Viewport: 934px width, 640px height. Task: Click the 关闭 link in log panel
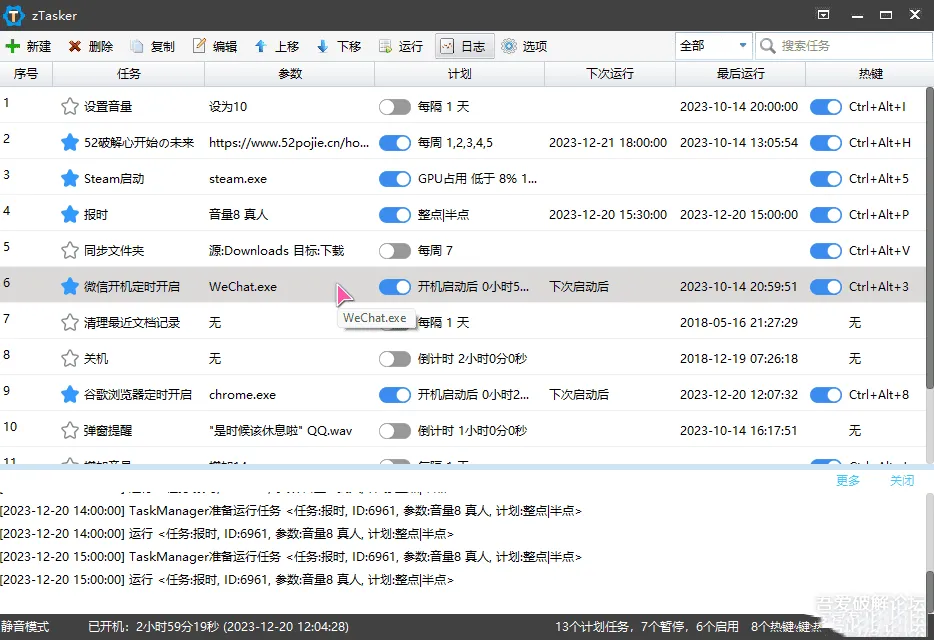tap(902, 481)
